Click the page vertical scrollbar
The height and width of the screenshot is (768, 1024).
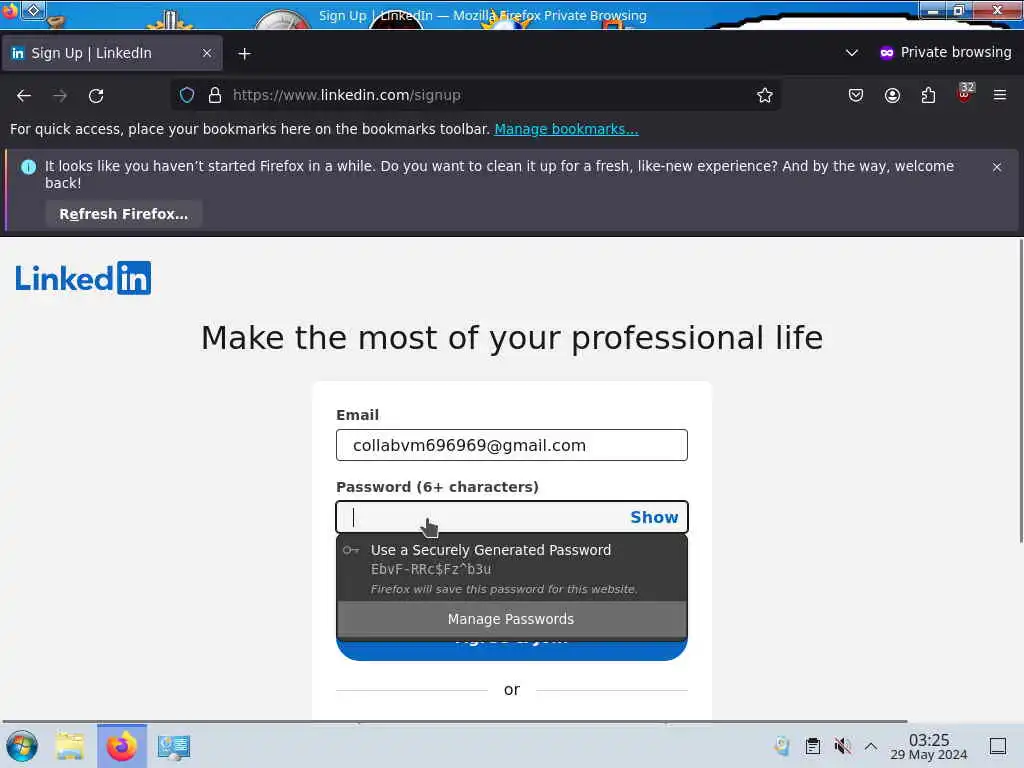point(1021,391)
